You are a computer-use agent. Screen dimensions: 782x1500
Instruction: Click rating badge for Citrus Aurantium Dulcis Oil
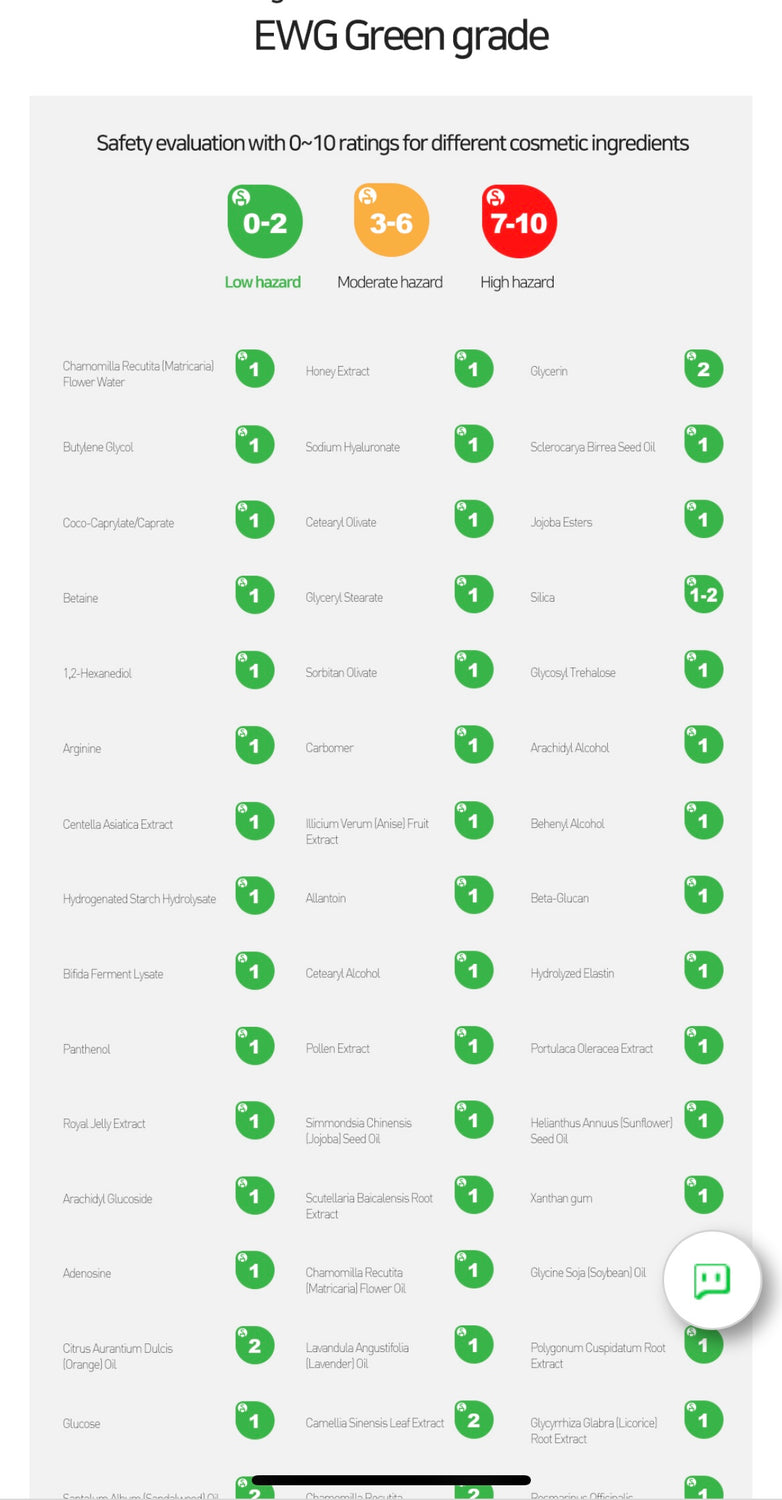pyautogui.click(x=254, y=1345)
